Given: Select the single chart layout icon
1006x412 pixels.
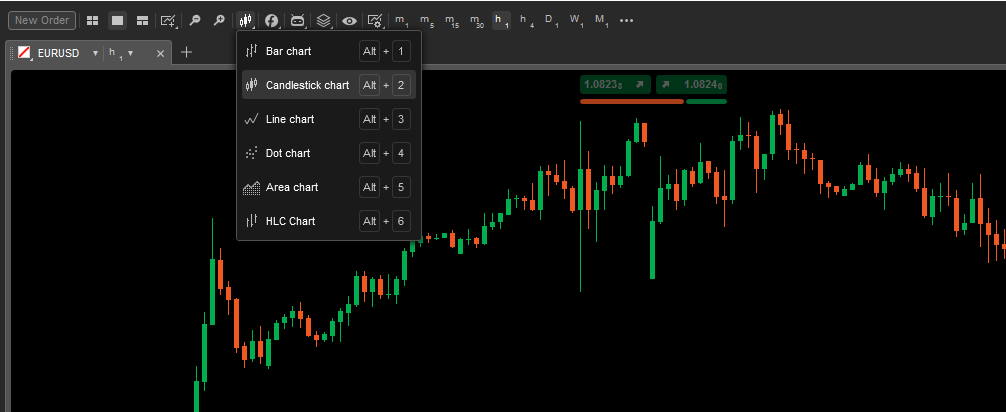Looking at the screenshot, I should [x=117, y=20].
